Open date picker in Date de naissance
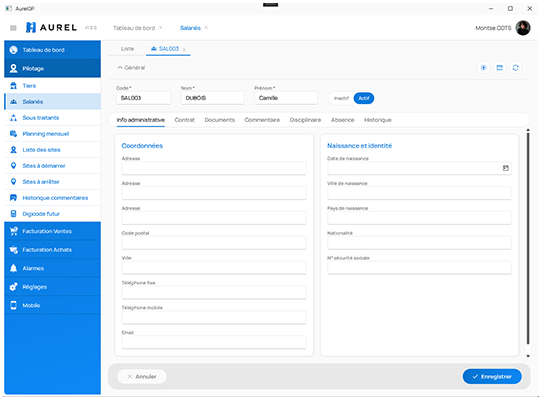The height and width of the screenshot is (400, 542). (505, 168)
